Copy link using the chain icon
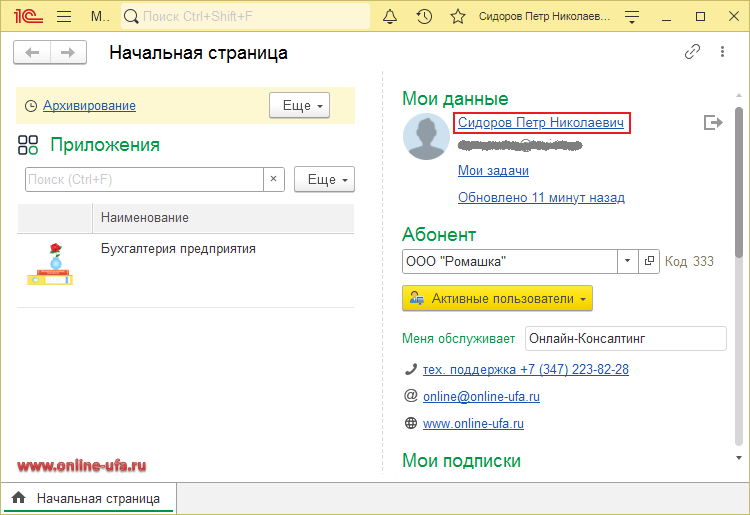The width and height of the screenshot is (750, 515). pyautogui.click(x=692, y=53)
